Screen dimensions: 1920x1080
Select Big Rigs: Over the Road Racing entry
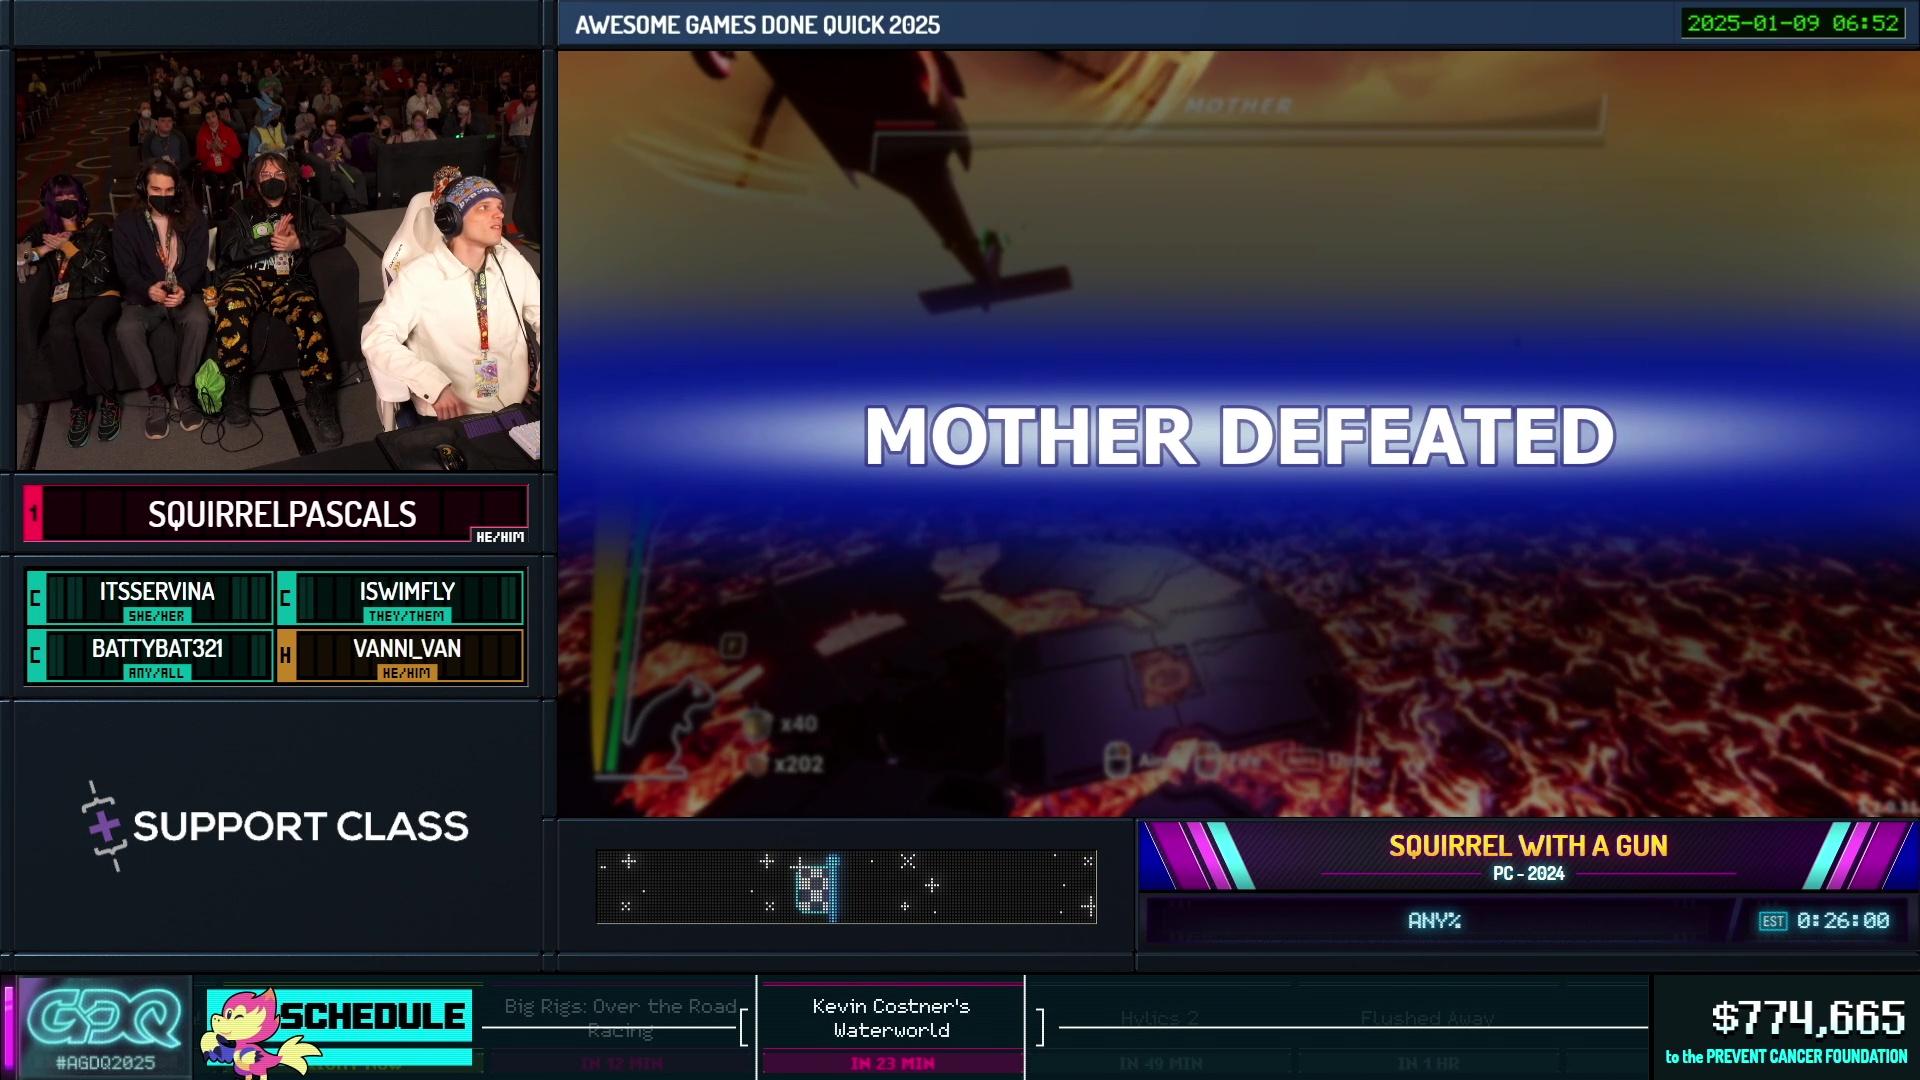click(620, 1018)
